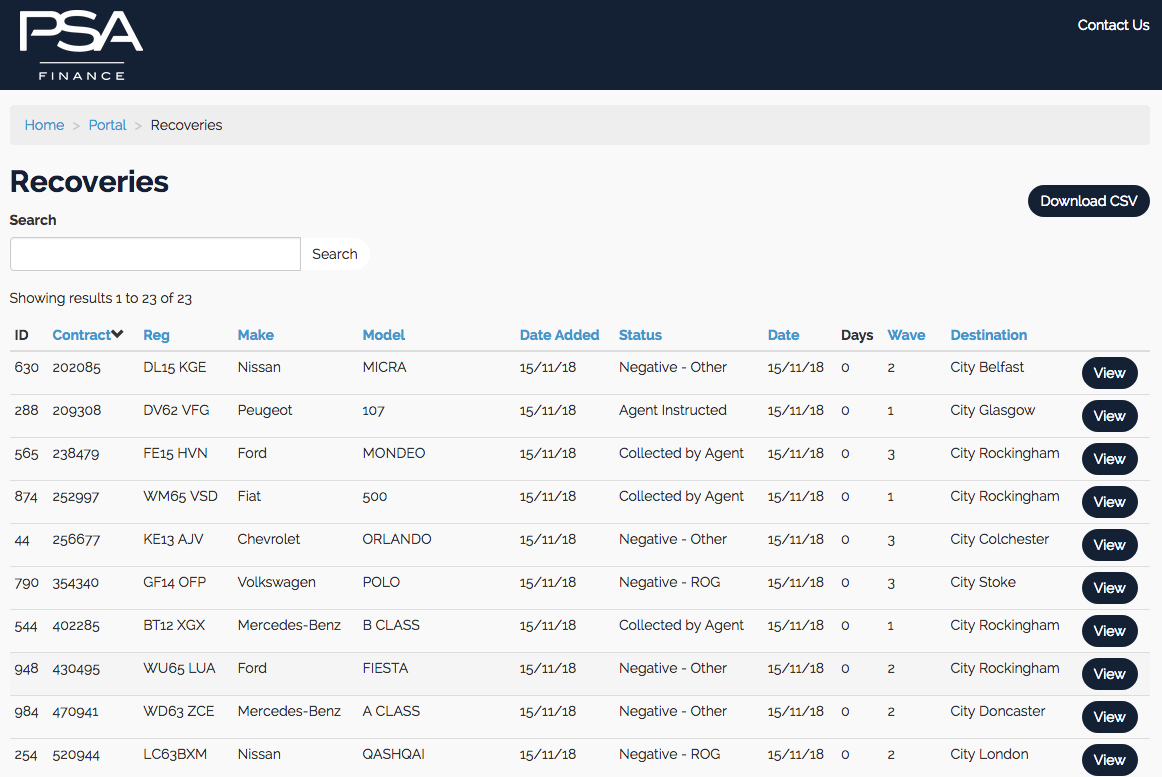The height and width of the screenshot is (777, 1162).
Task: Click the Peugeot make cell
Action: click(x=265, y=410)
